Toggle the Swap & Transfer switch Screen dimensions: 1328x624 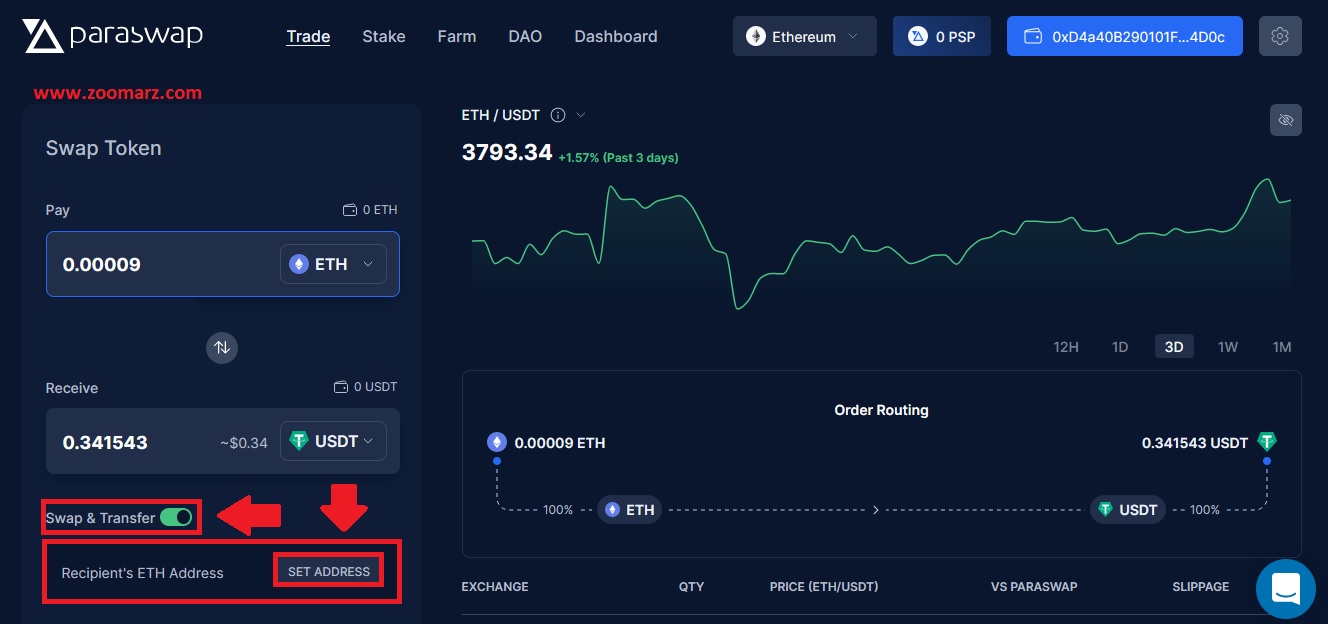coord(176,517)
